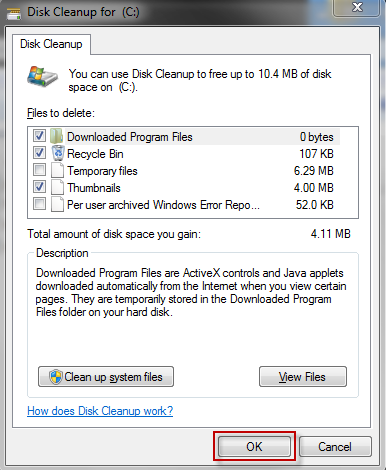Uncheck the Recycle Bin checkbox
The width and height of the screenshot is (386, 470).
tap(39, 153)
